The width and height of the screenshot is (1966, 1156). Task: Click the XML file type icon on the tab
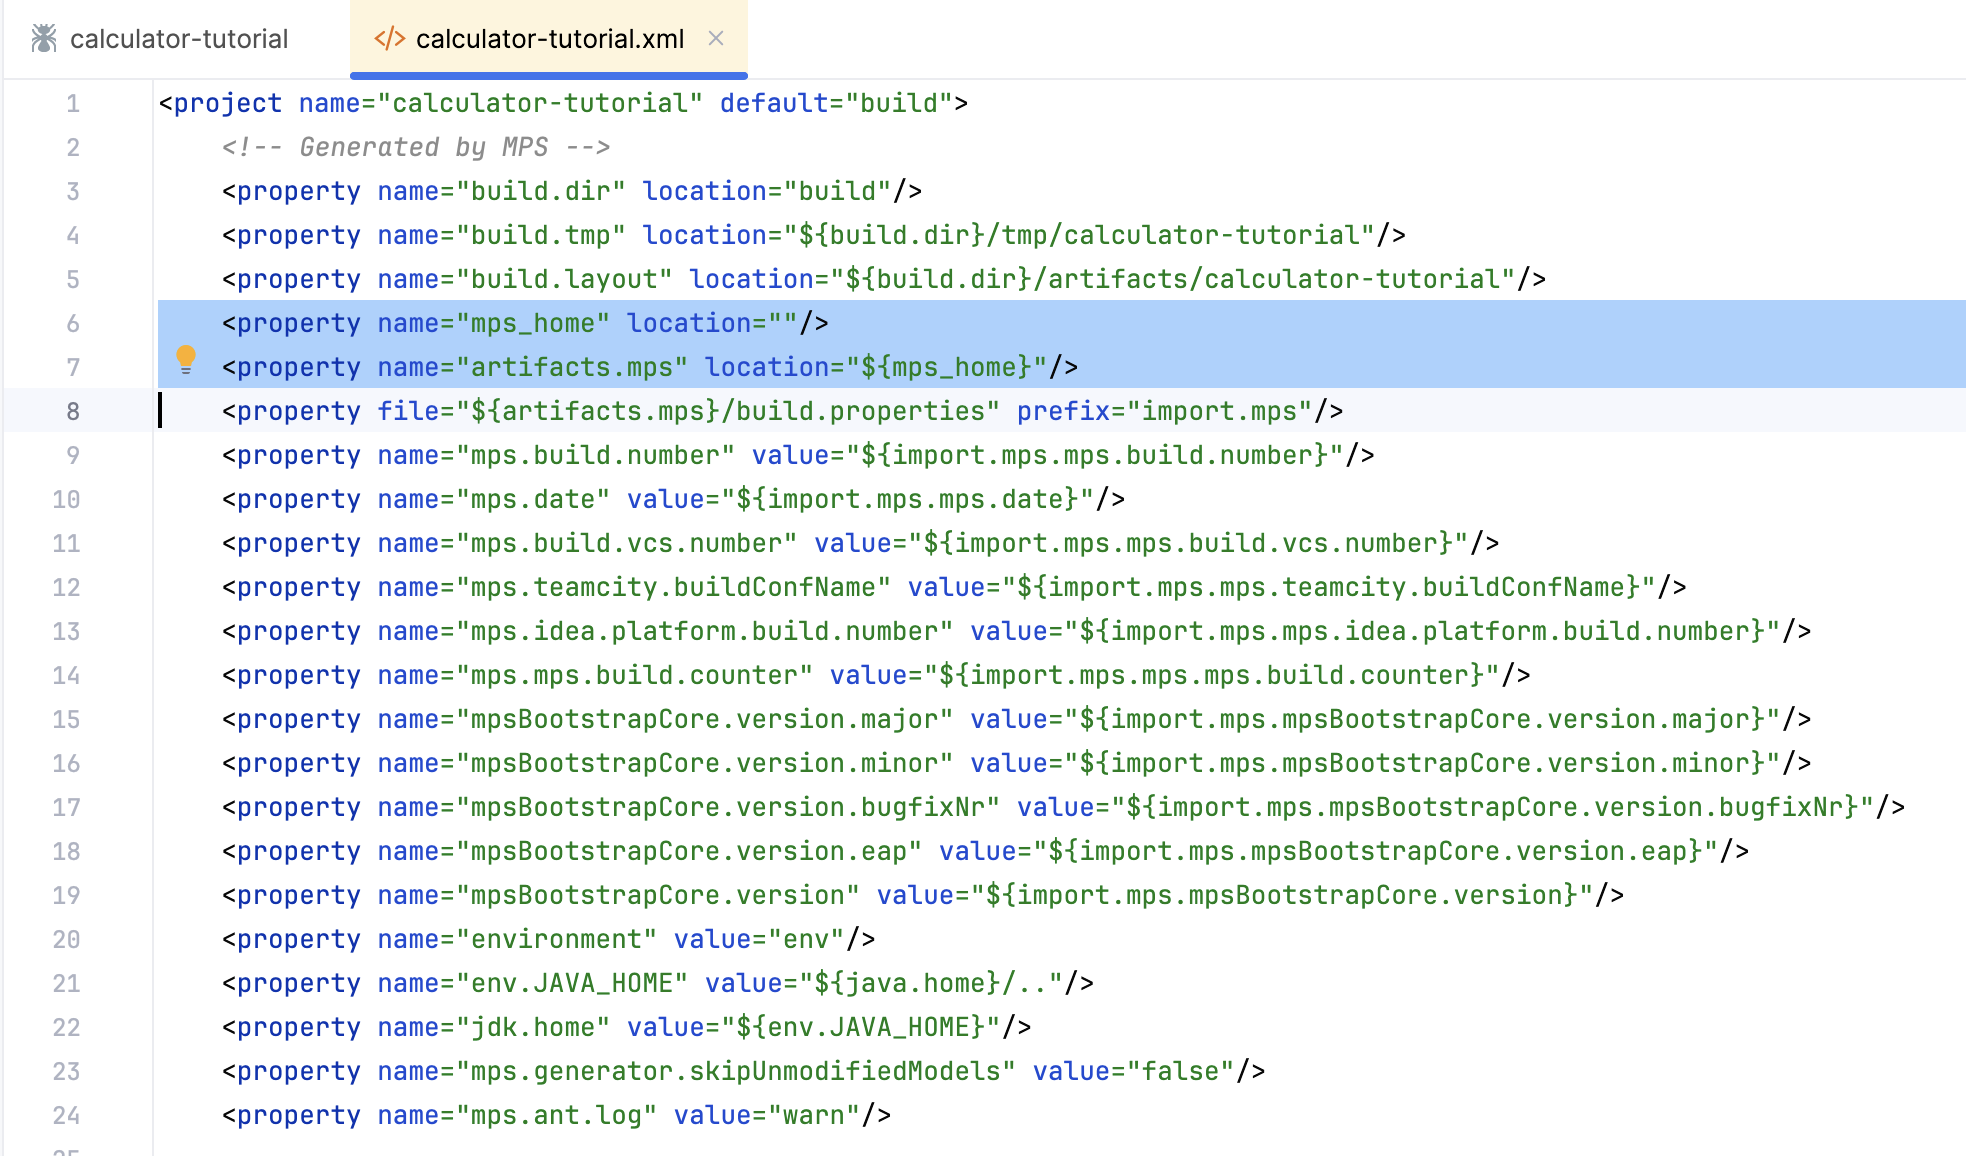pos(389,38)
